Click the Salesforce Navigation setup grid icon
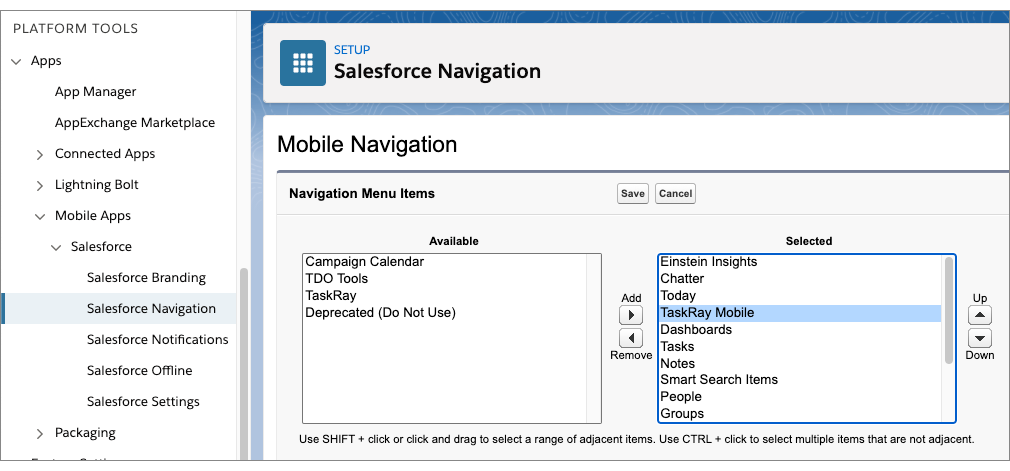 (x=302, y=62)
